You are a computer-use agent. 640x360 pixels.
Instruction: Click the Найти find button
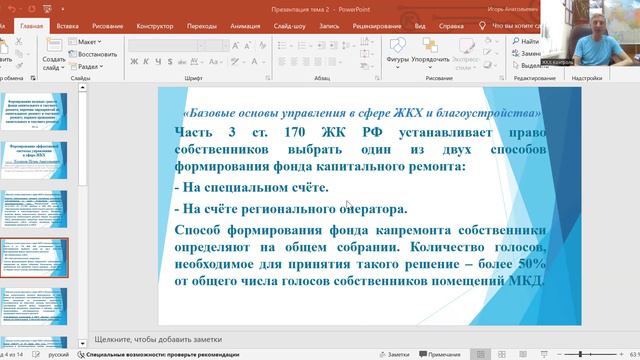[526, 41]
